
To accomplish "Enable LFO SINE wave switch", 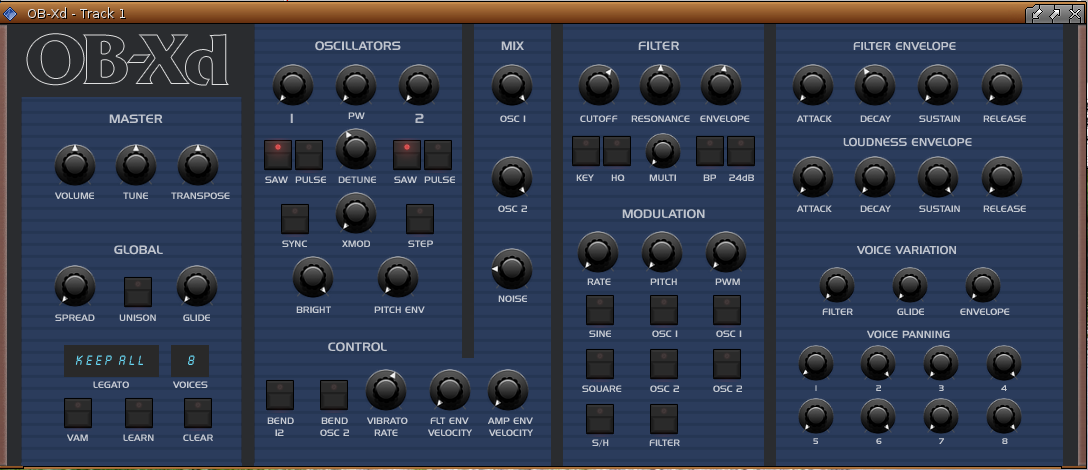I will pos(600,310).
